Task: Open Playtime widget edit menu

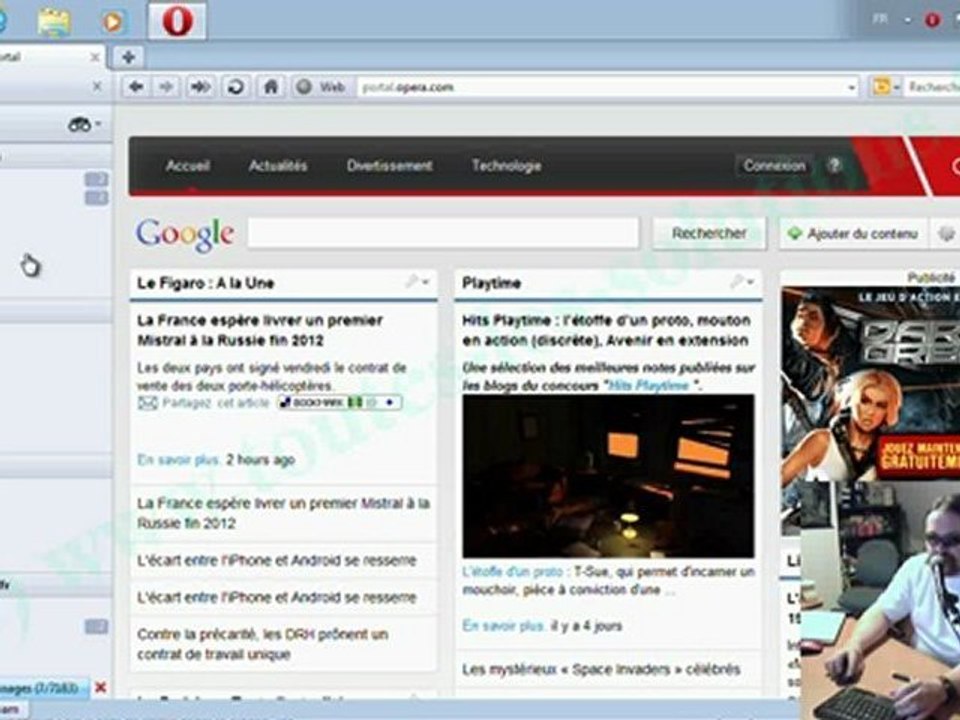Action: click(x=742, y=282)
